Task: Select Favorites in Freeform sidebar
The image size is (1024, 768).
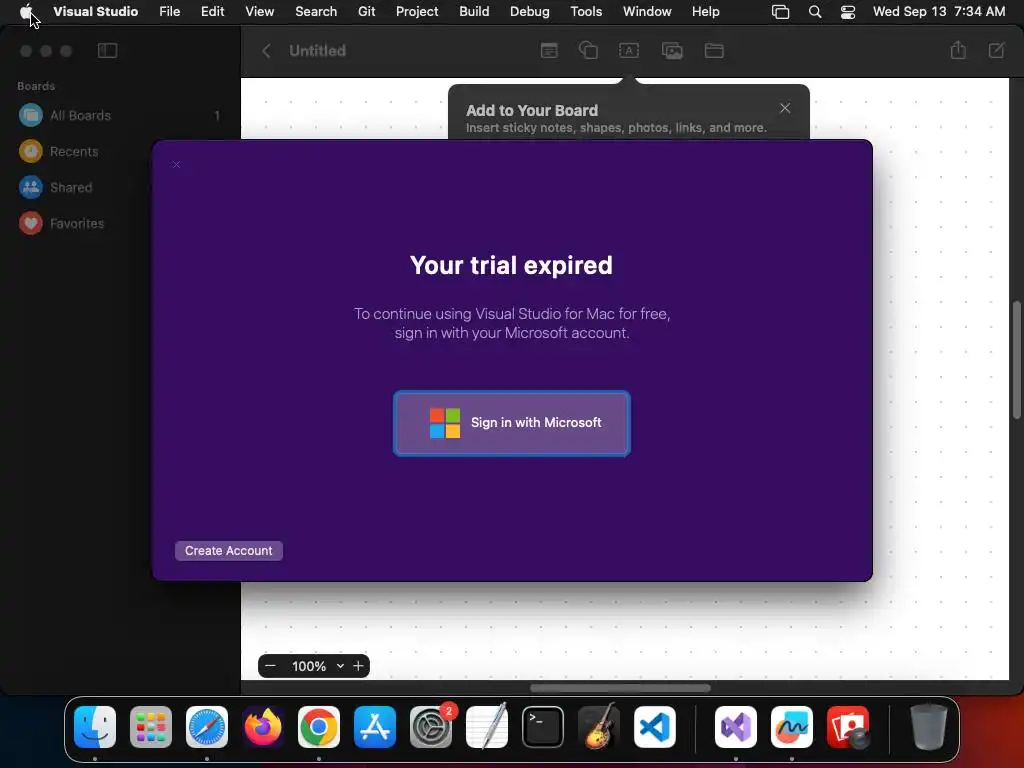Action: [x=120, y=223]
